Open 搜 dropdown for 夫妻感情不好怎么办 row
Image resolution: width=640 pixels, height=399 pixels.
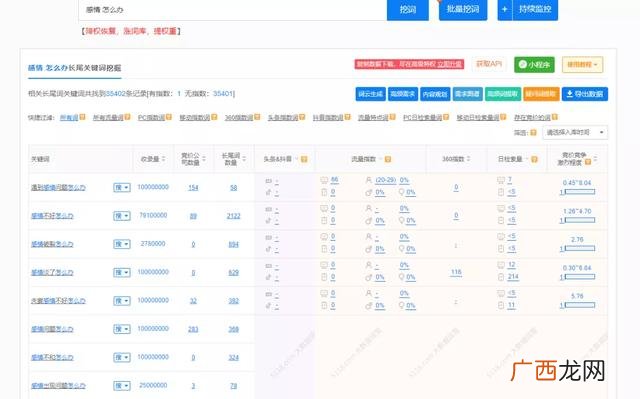[122, 301]
